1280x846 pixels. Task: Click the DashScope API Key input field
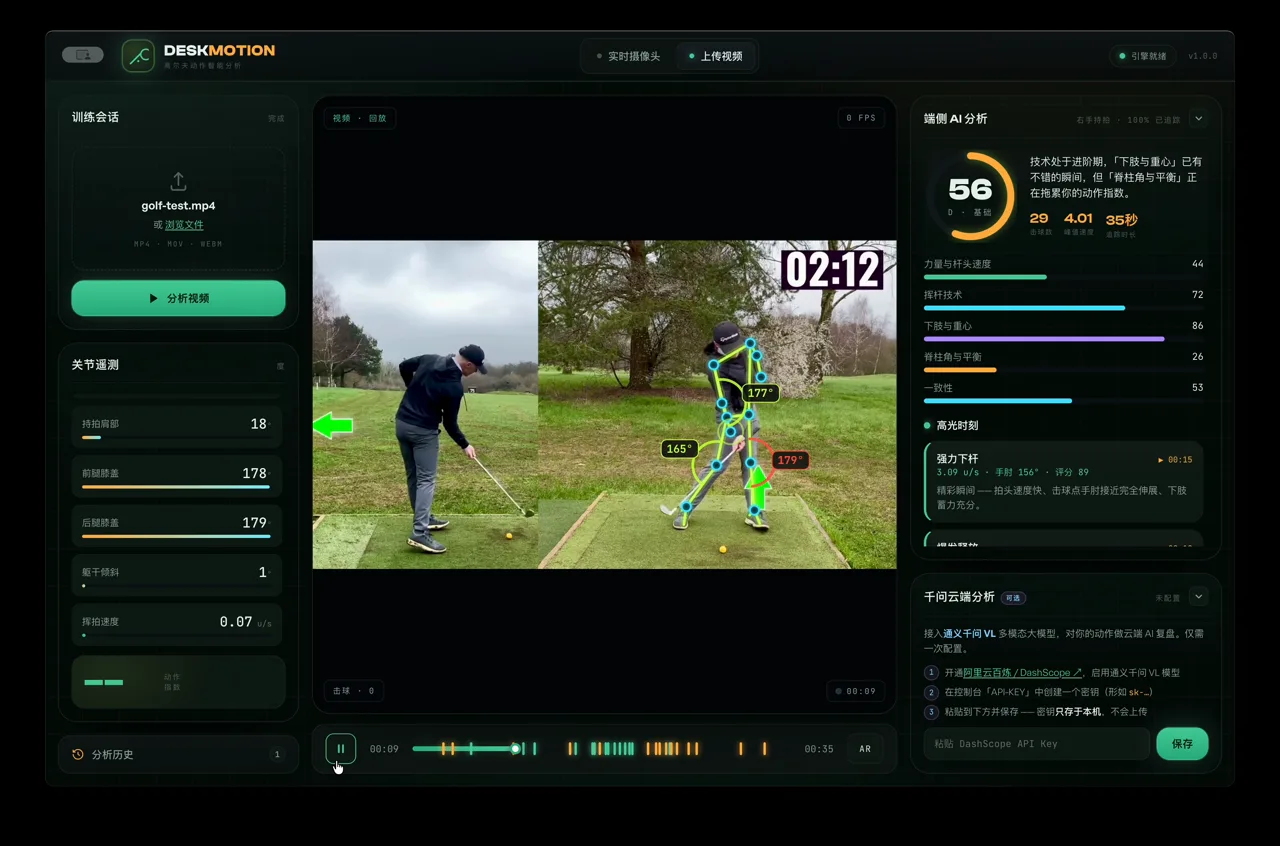coord(1036,744)
